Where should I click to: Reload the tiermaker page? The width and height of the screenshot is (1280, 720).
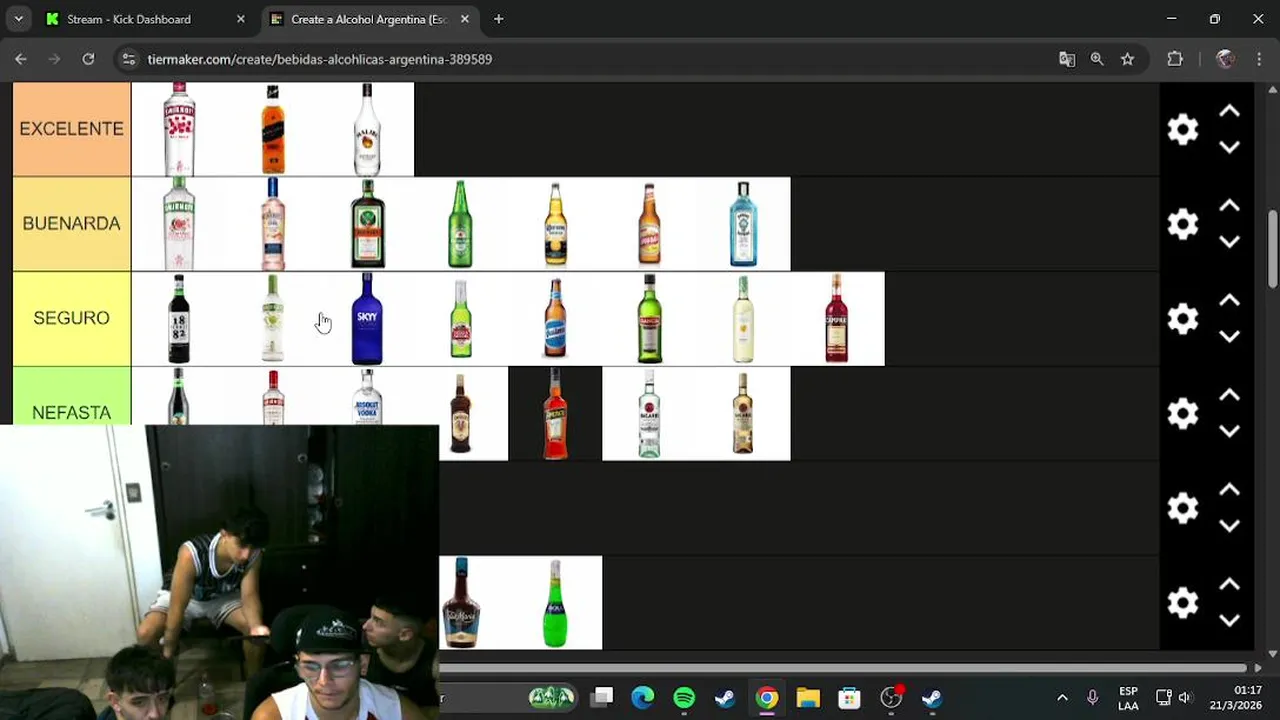(x=88, y=59)
